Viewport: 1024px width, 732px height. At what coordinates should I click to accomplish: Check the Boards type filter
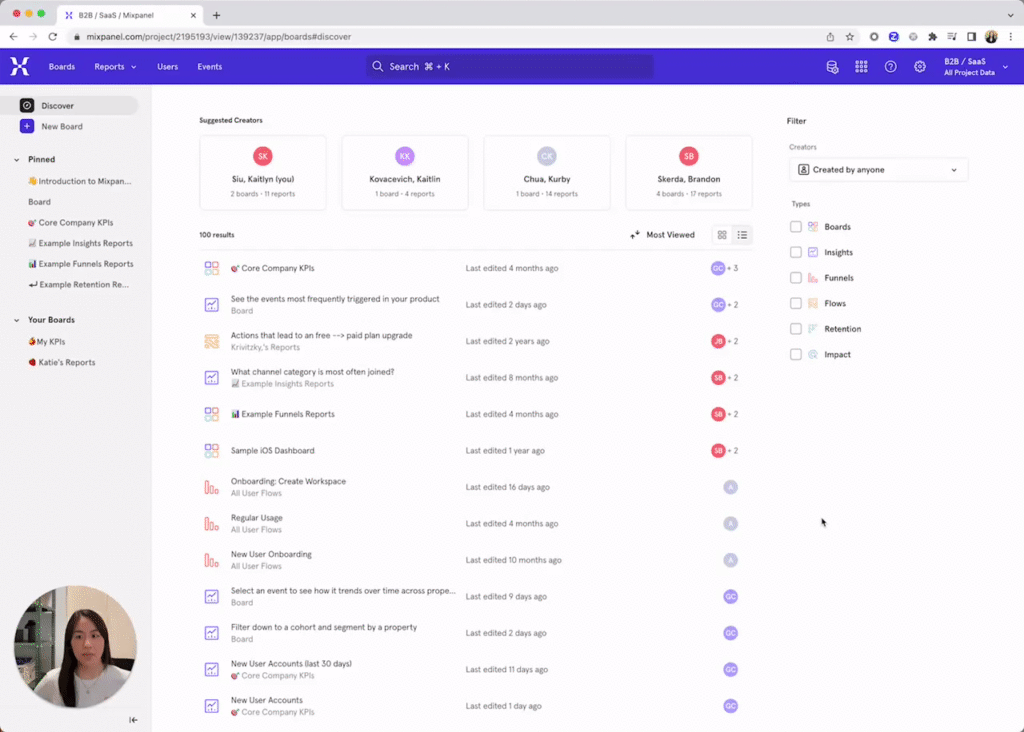tap(795, 227)
